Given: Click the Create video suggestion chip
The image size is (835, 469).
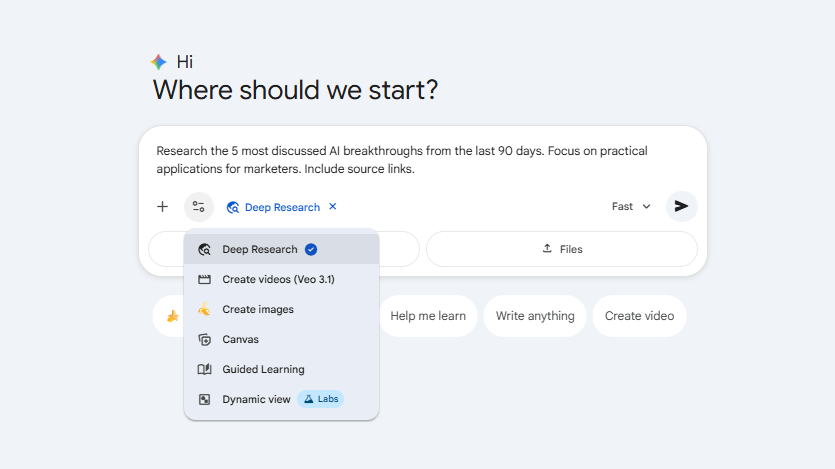Looking at the screenshot, I should tap(639, 316).
